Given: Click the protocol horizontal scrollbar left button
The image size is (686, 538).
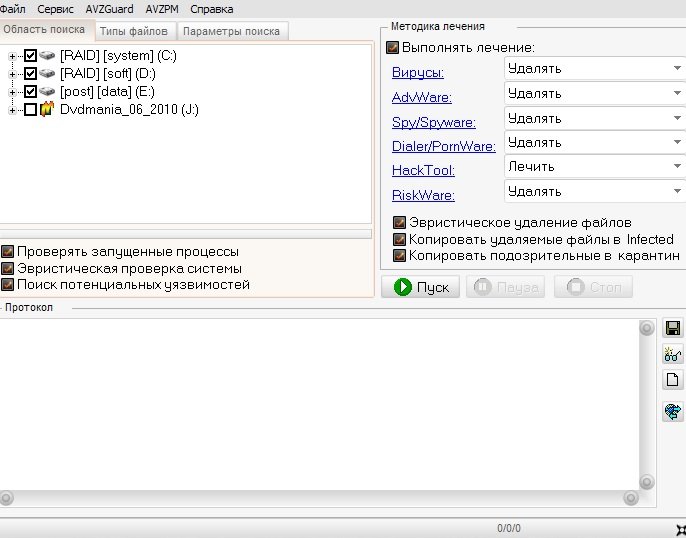Looking at the screenshot, I should (x=6, y=498).
